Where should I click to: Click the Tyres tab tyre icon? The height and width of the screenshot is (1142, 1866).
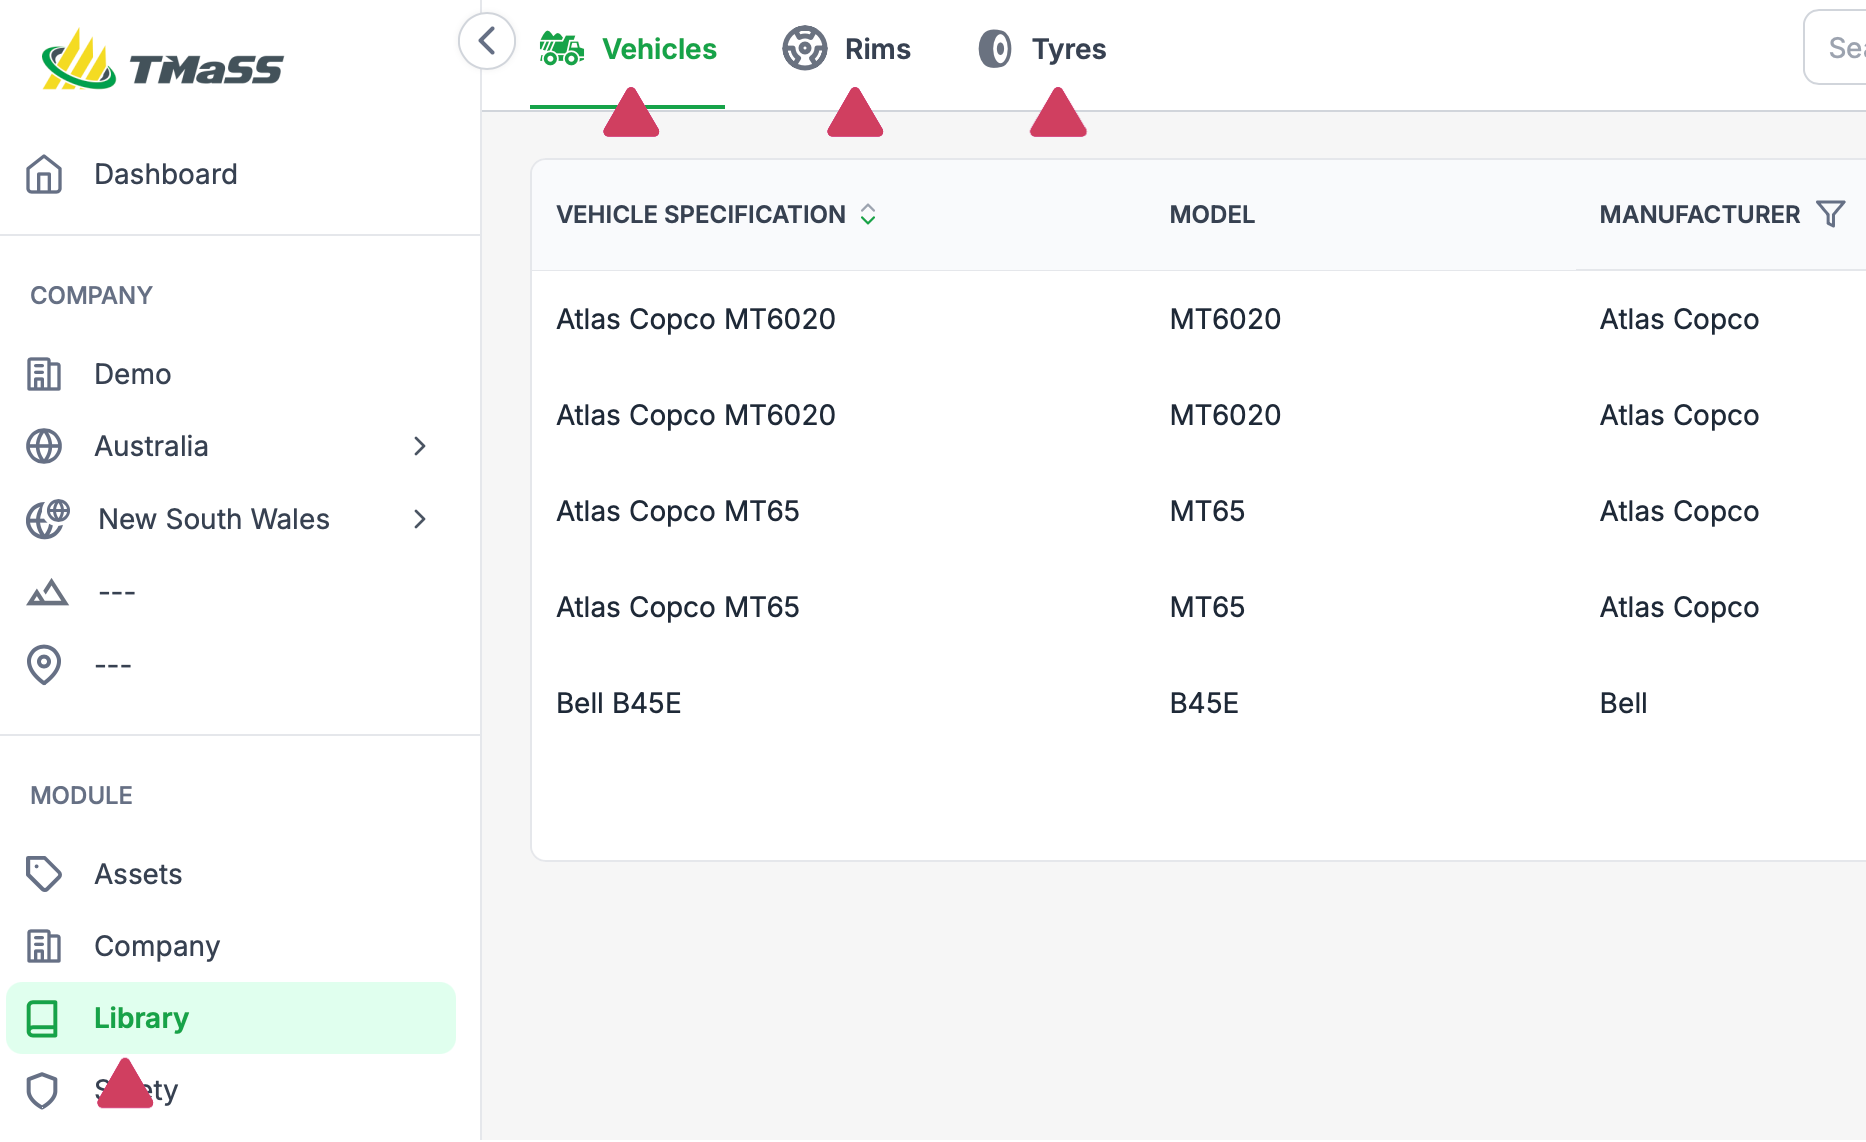995,48
